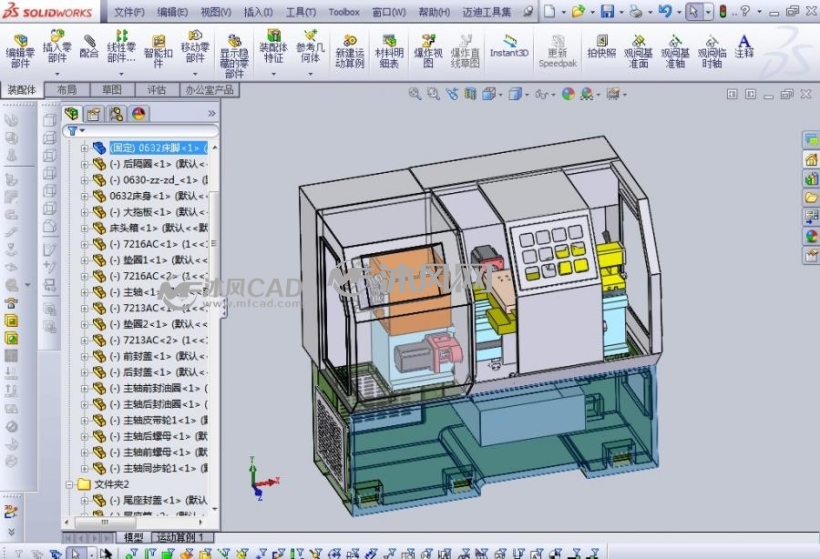This screenshot has width=820, height=559.
Task: Open Design Library folder in task pane
Action: (811, 198)
